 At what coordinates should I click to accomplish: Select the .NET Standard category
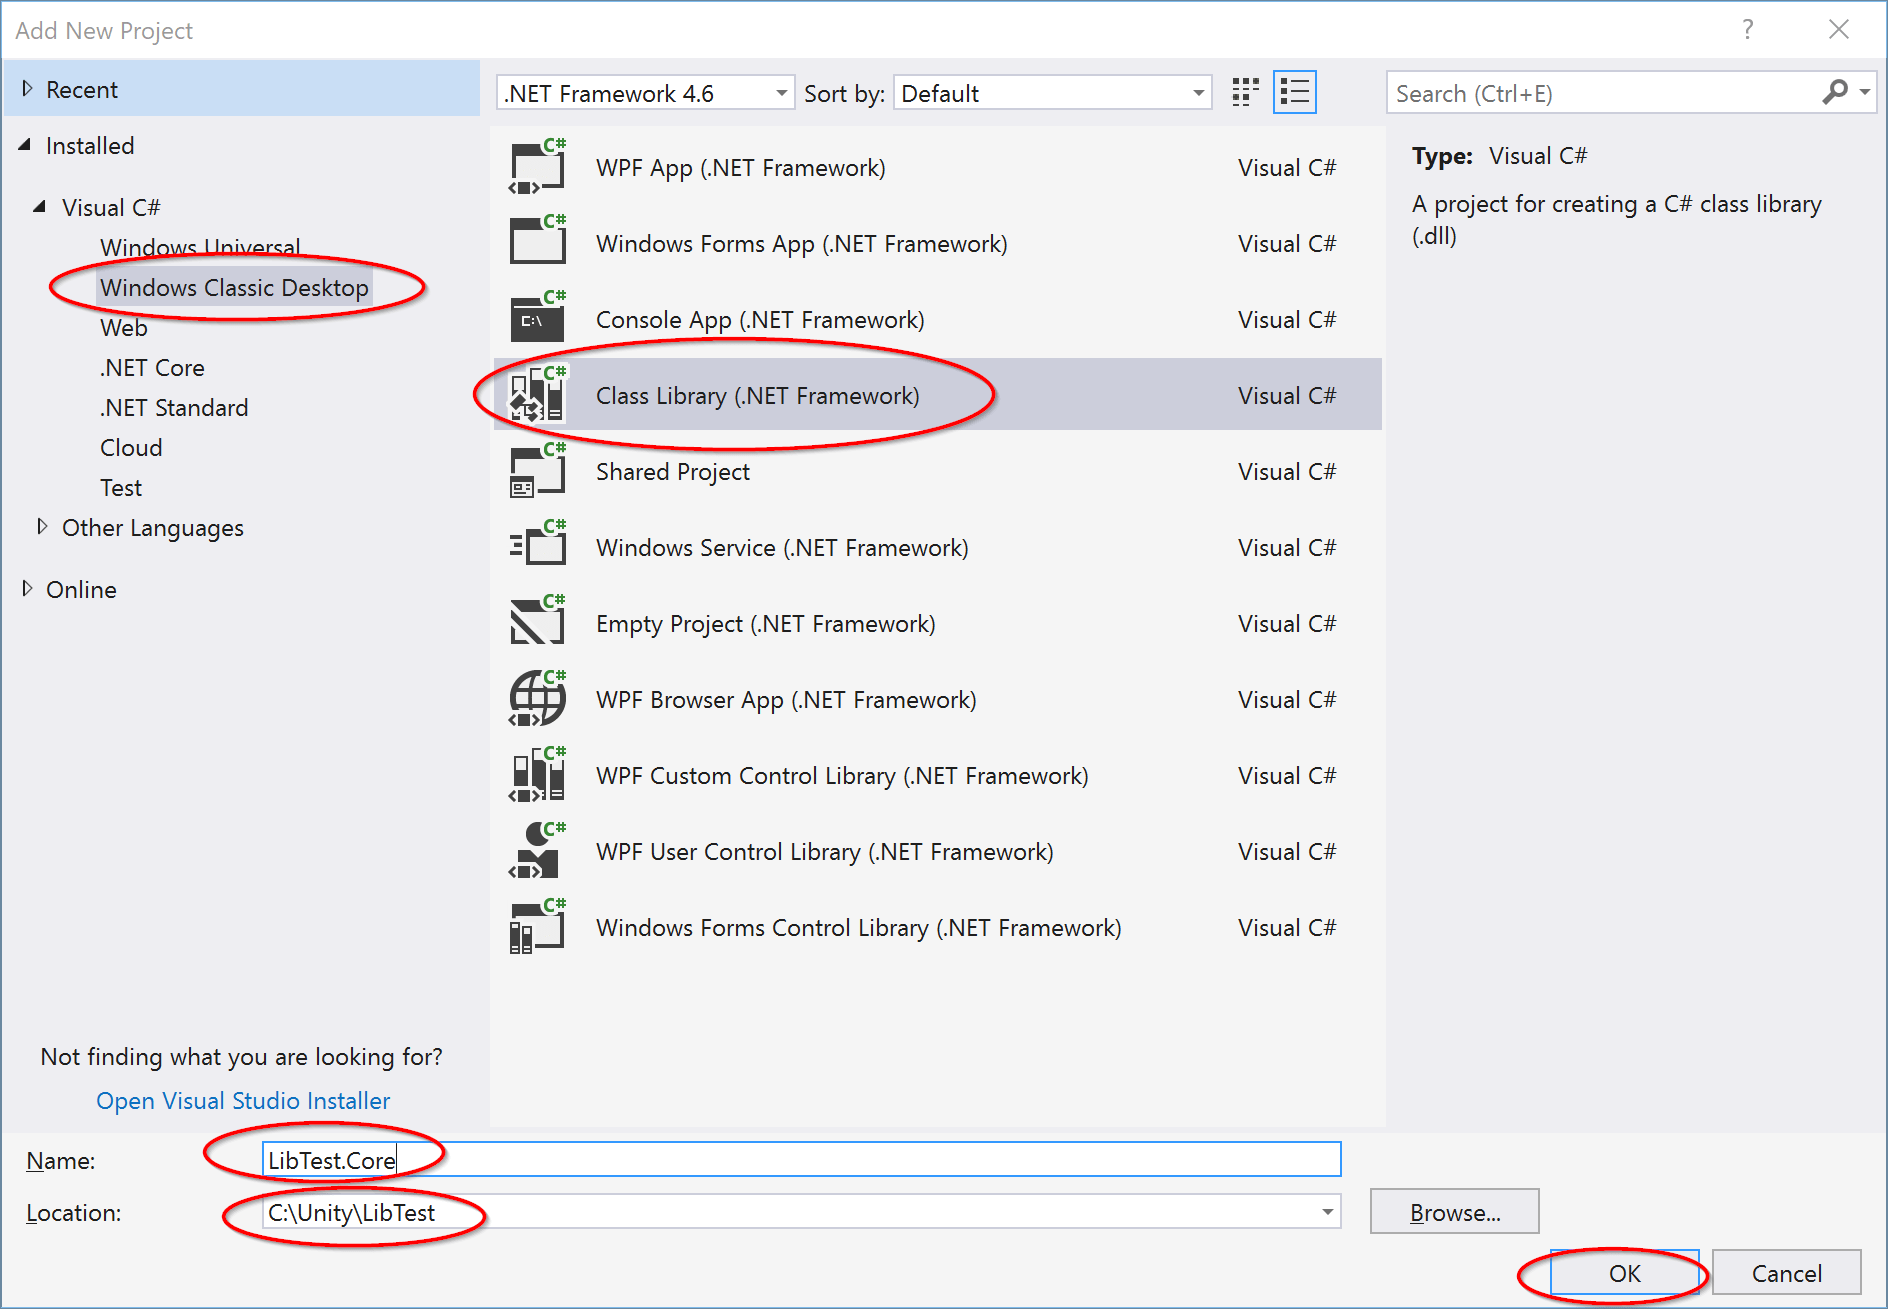coord(174,408)
